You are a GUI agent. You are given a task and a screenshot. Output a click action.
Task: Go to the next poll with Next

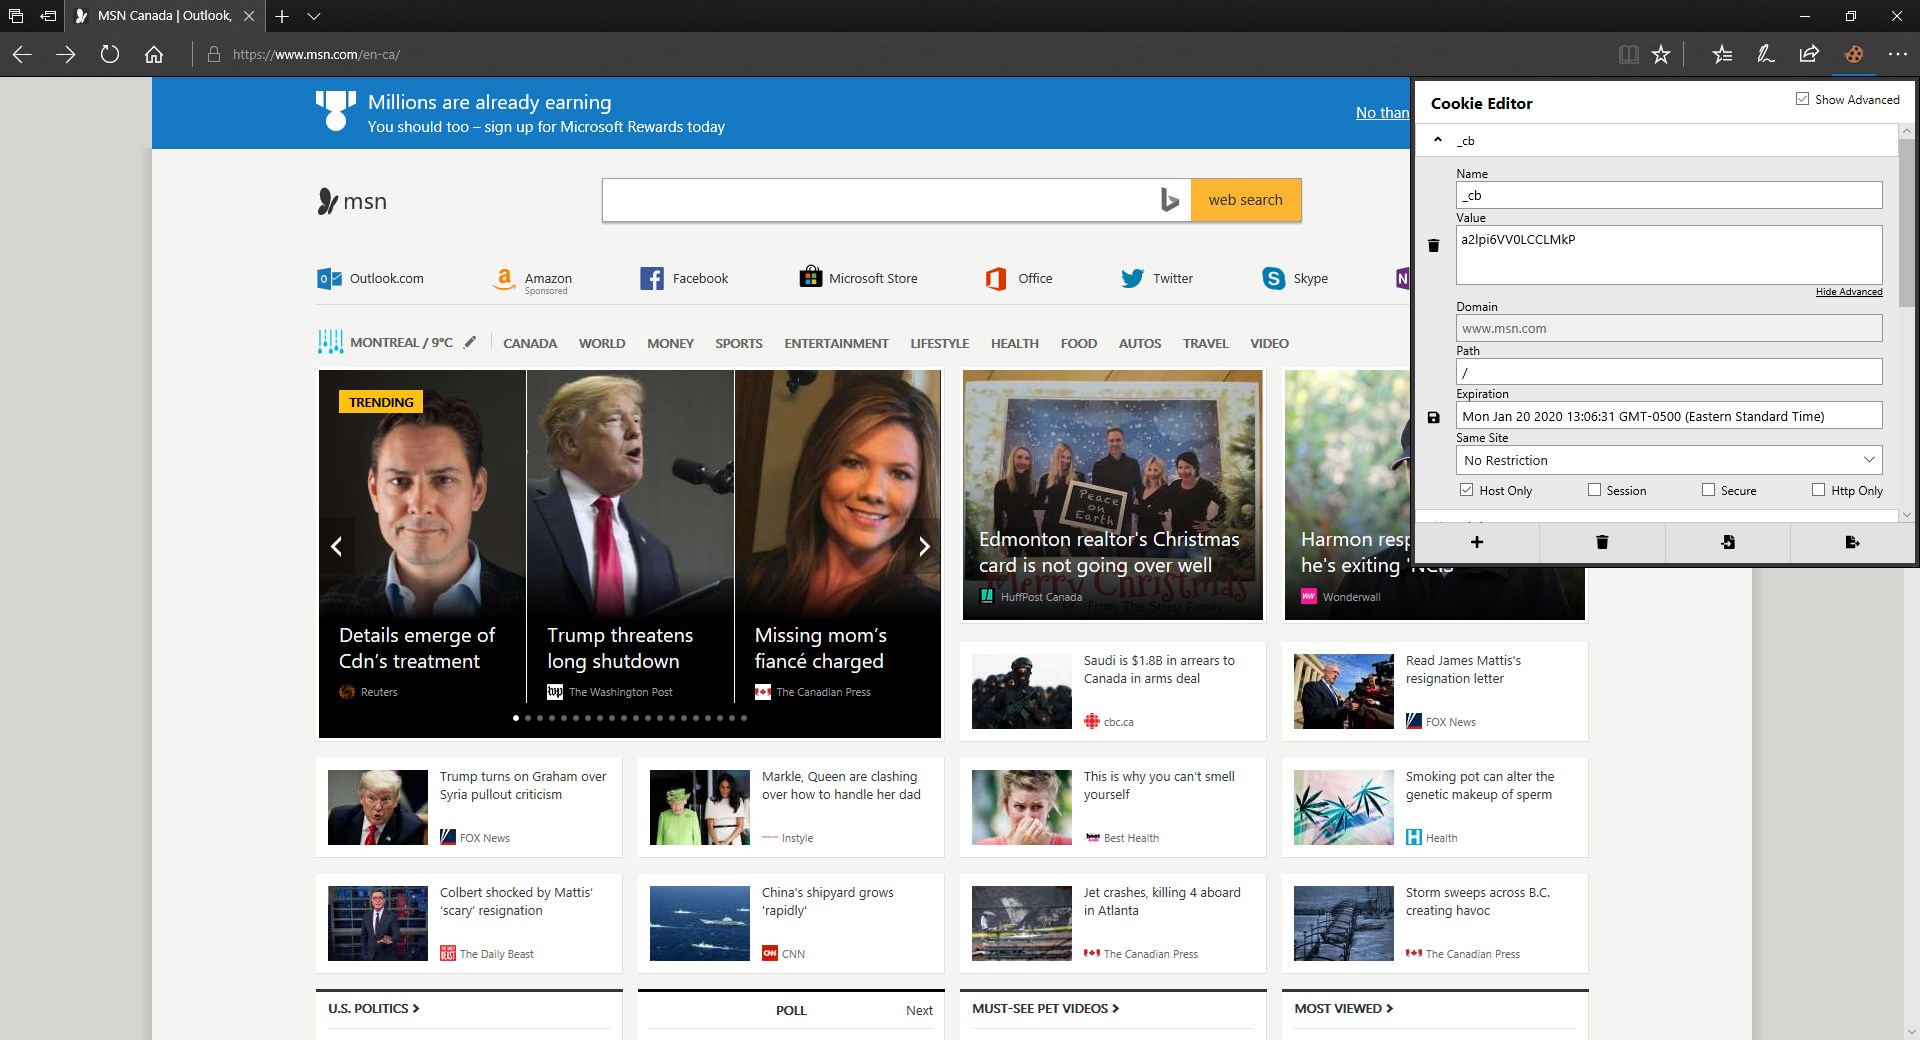[919, 1010]
